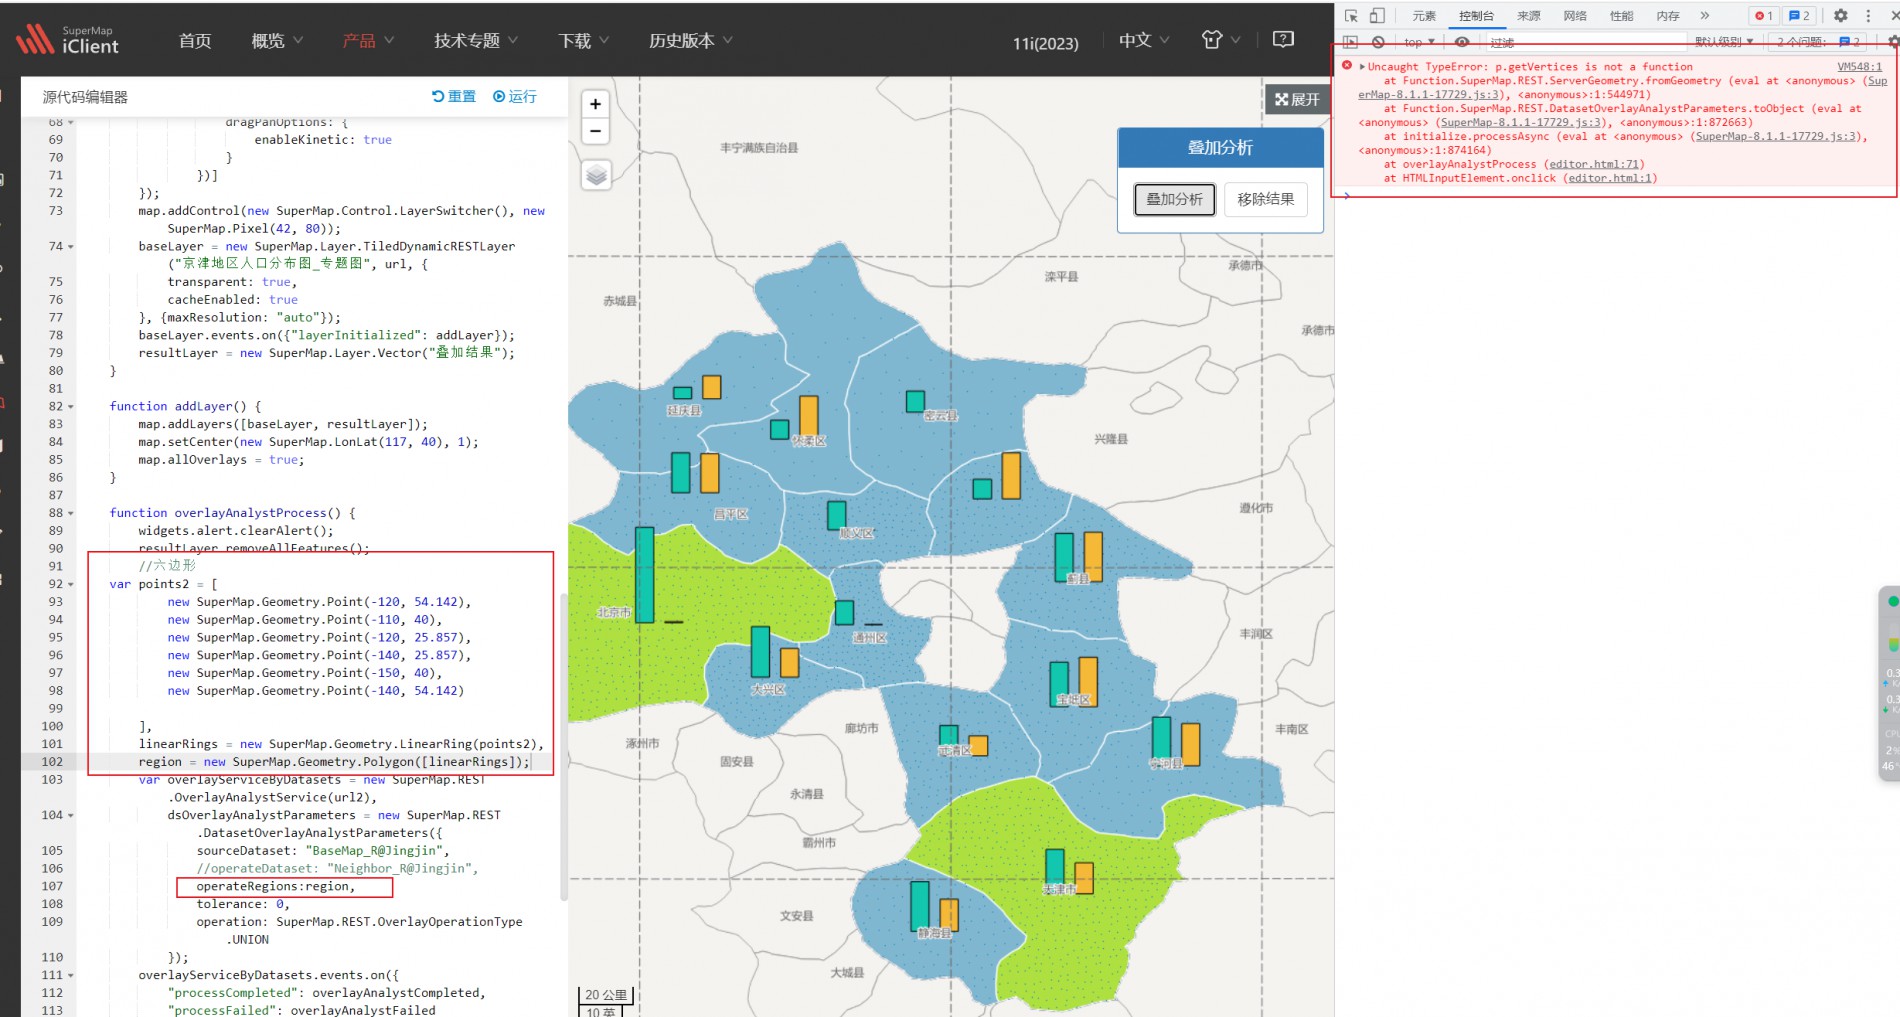
Task: Open map layer switcher icon
Action: tap(596, 176)
